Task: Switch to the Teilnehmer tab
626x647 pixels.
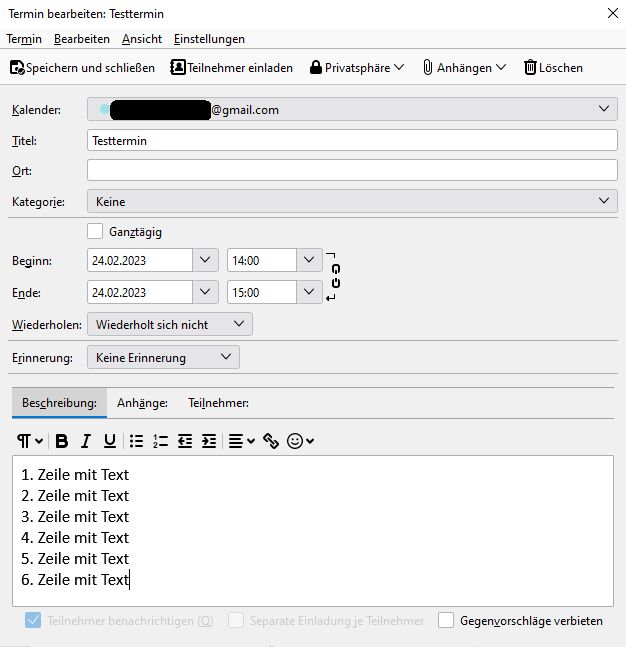Action: (218, 403)
